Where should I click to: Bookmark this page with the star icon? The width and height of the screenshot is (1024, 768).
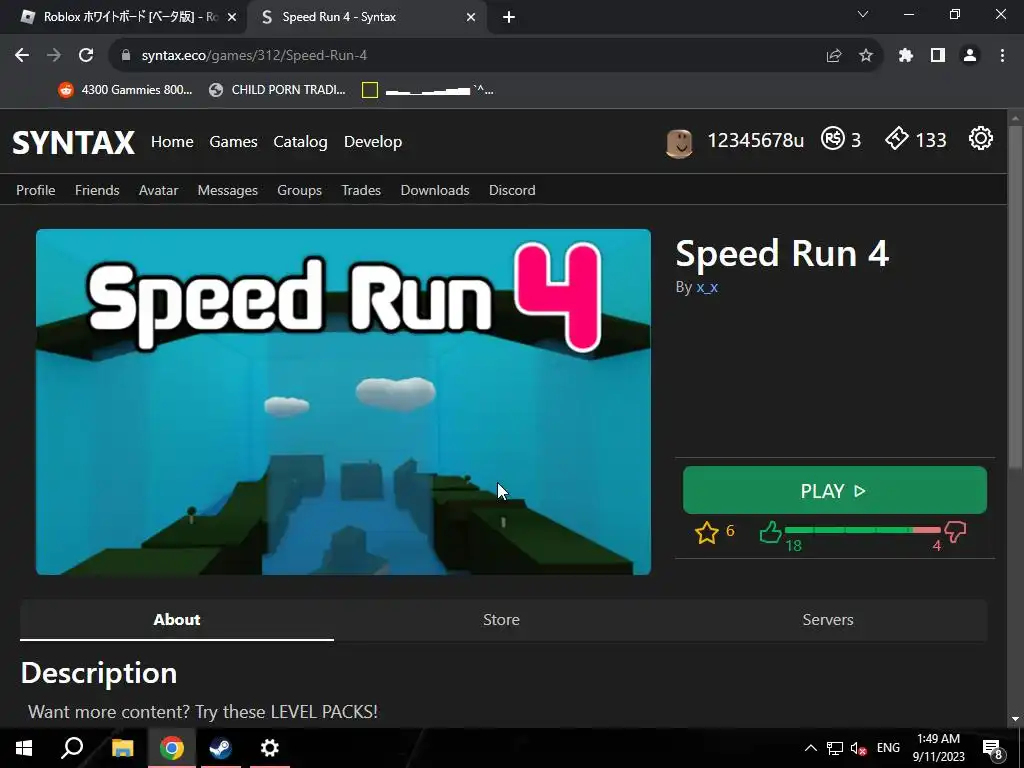click(866, 56)
